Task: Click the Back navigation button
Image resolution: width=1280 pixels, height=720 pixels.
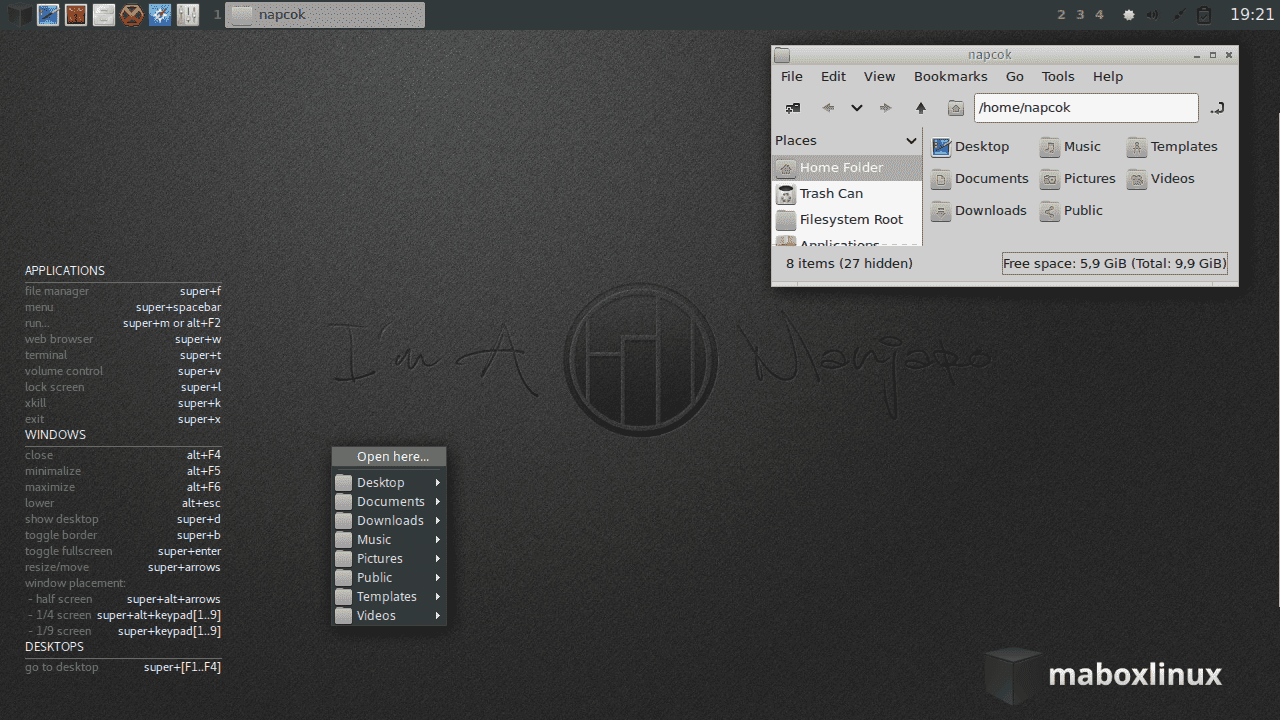Action: (828, 107)
